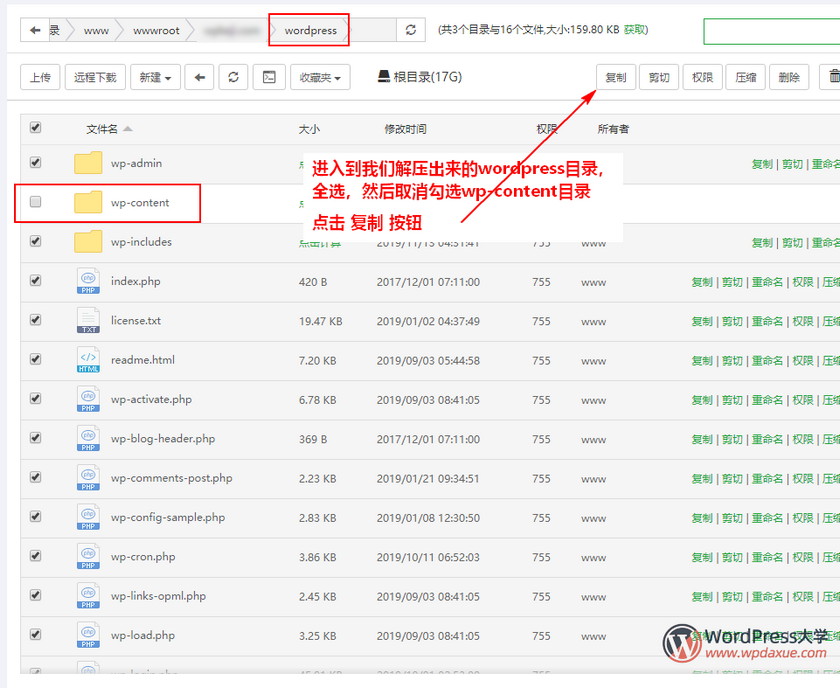
Task: Uncheck the wp-admin checkbox
Action: (x=35, y=162)
